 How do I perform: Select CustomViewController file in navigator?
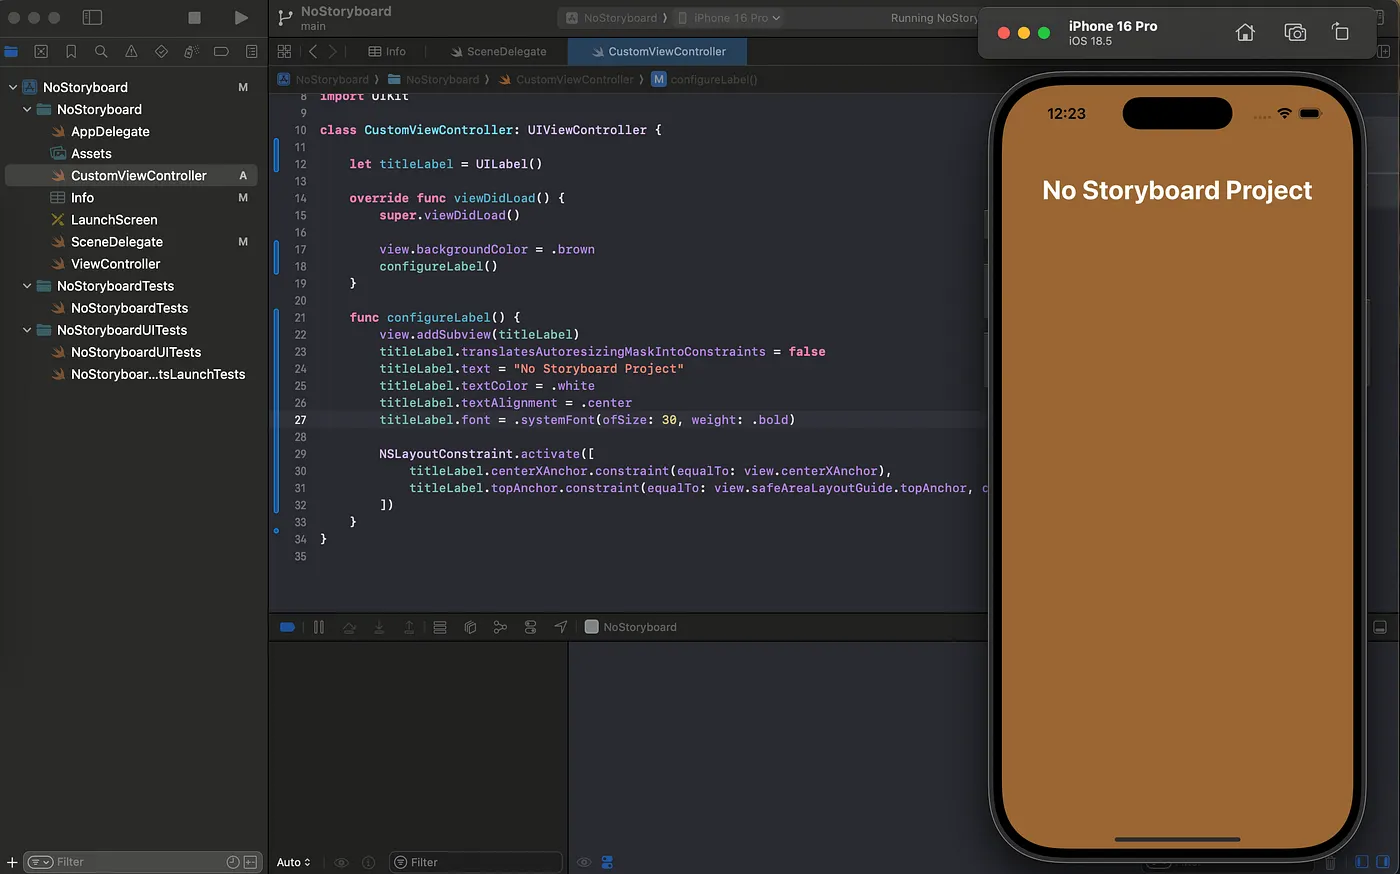[131, 175]
